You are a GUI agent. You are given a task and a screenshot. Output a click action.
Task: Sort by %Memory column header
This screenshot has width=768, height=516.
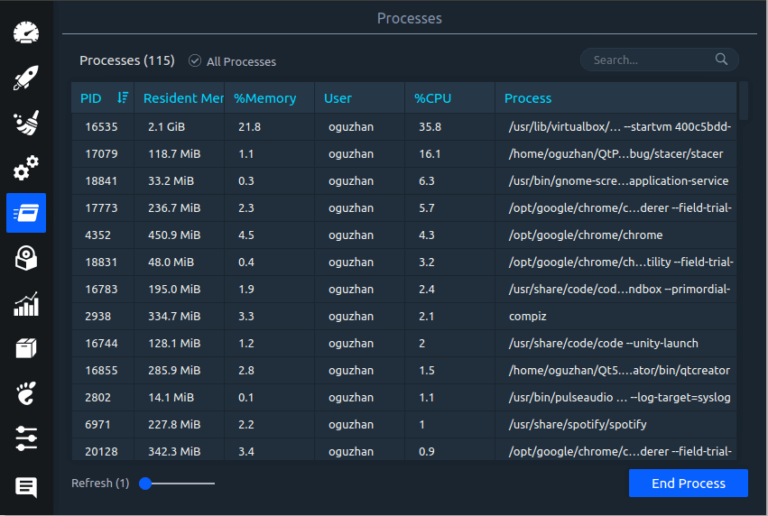tap(265, 98)
